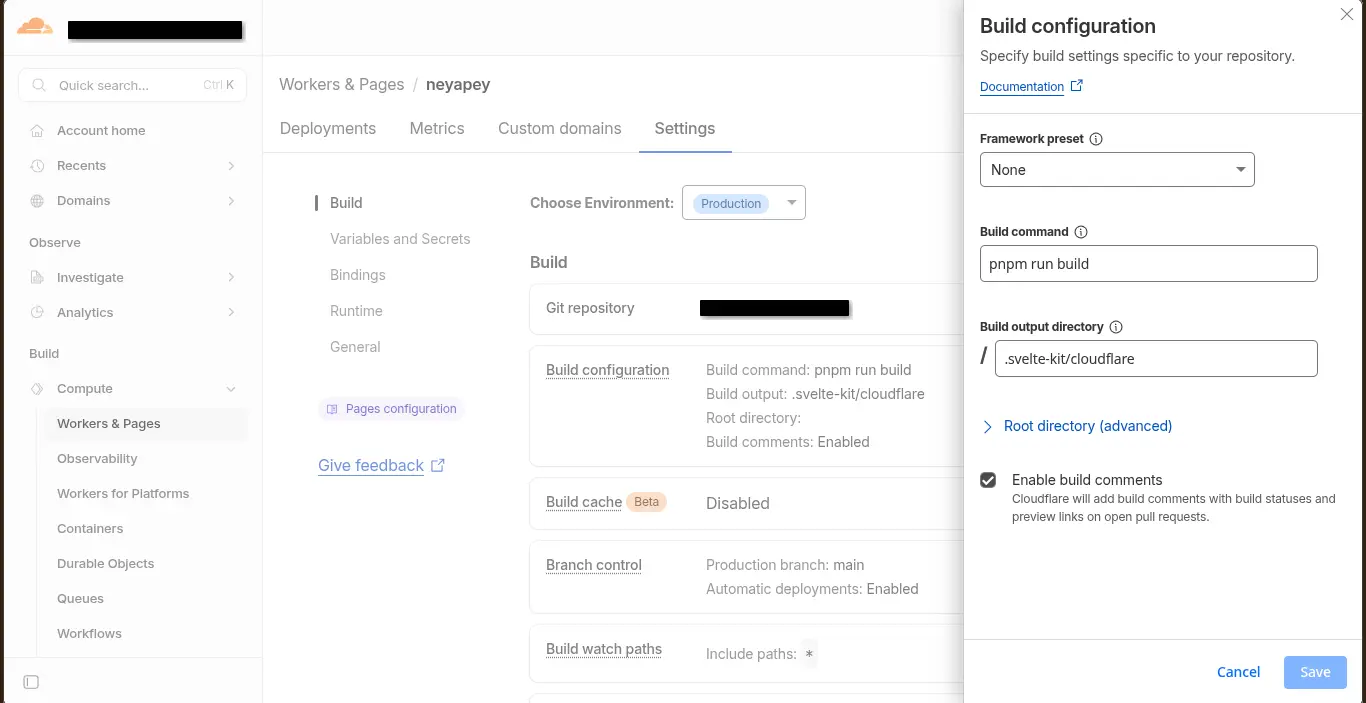The height and width of the screenshot is (703, 1366).
Task: Click the Quick search magnifier icon
Action: click(x=39, y=86)
